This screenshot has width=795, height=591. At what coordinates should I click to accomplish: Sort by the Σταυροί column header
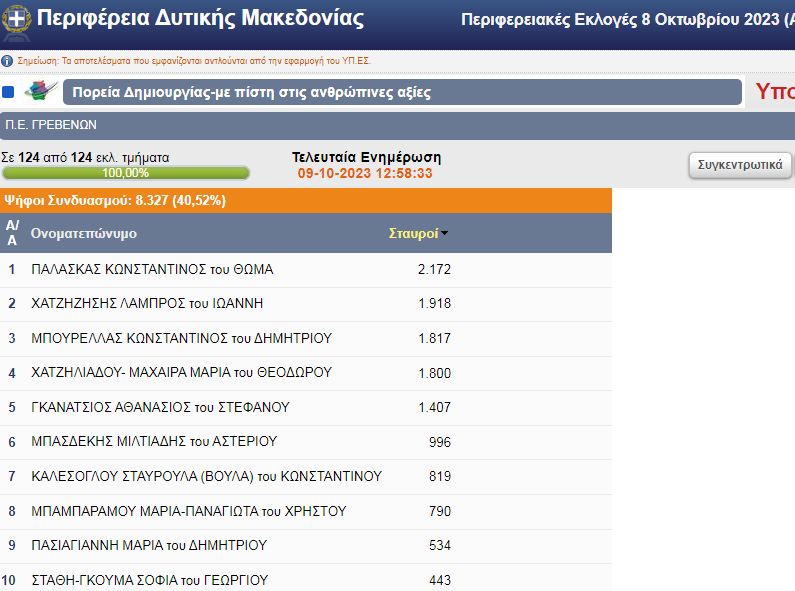pos(413,233)
